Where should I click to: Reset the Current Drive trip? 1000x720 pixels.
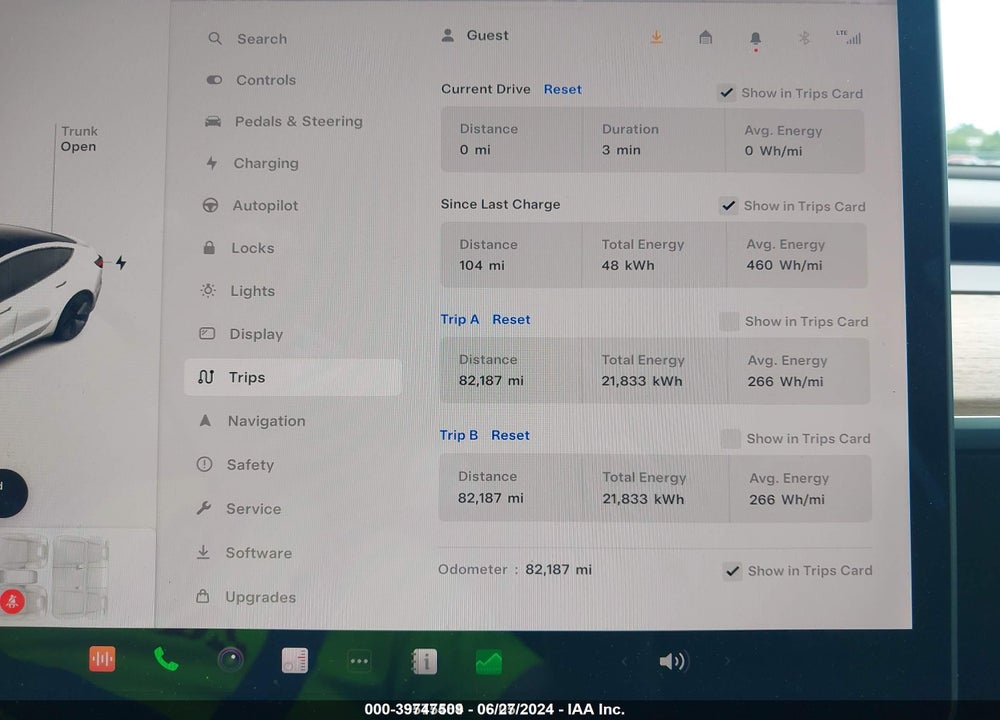point(562,89)
